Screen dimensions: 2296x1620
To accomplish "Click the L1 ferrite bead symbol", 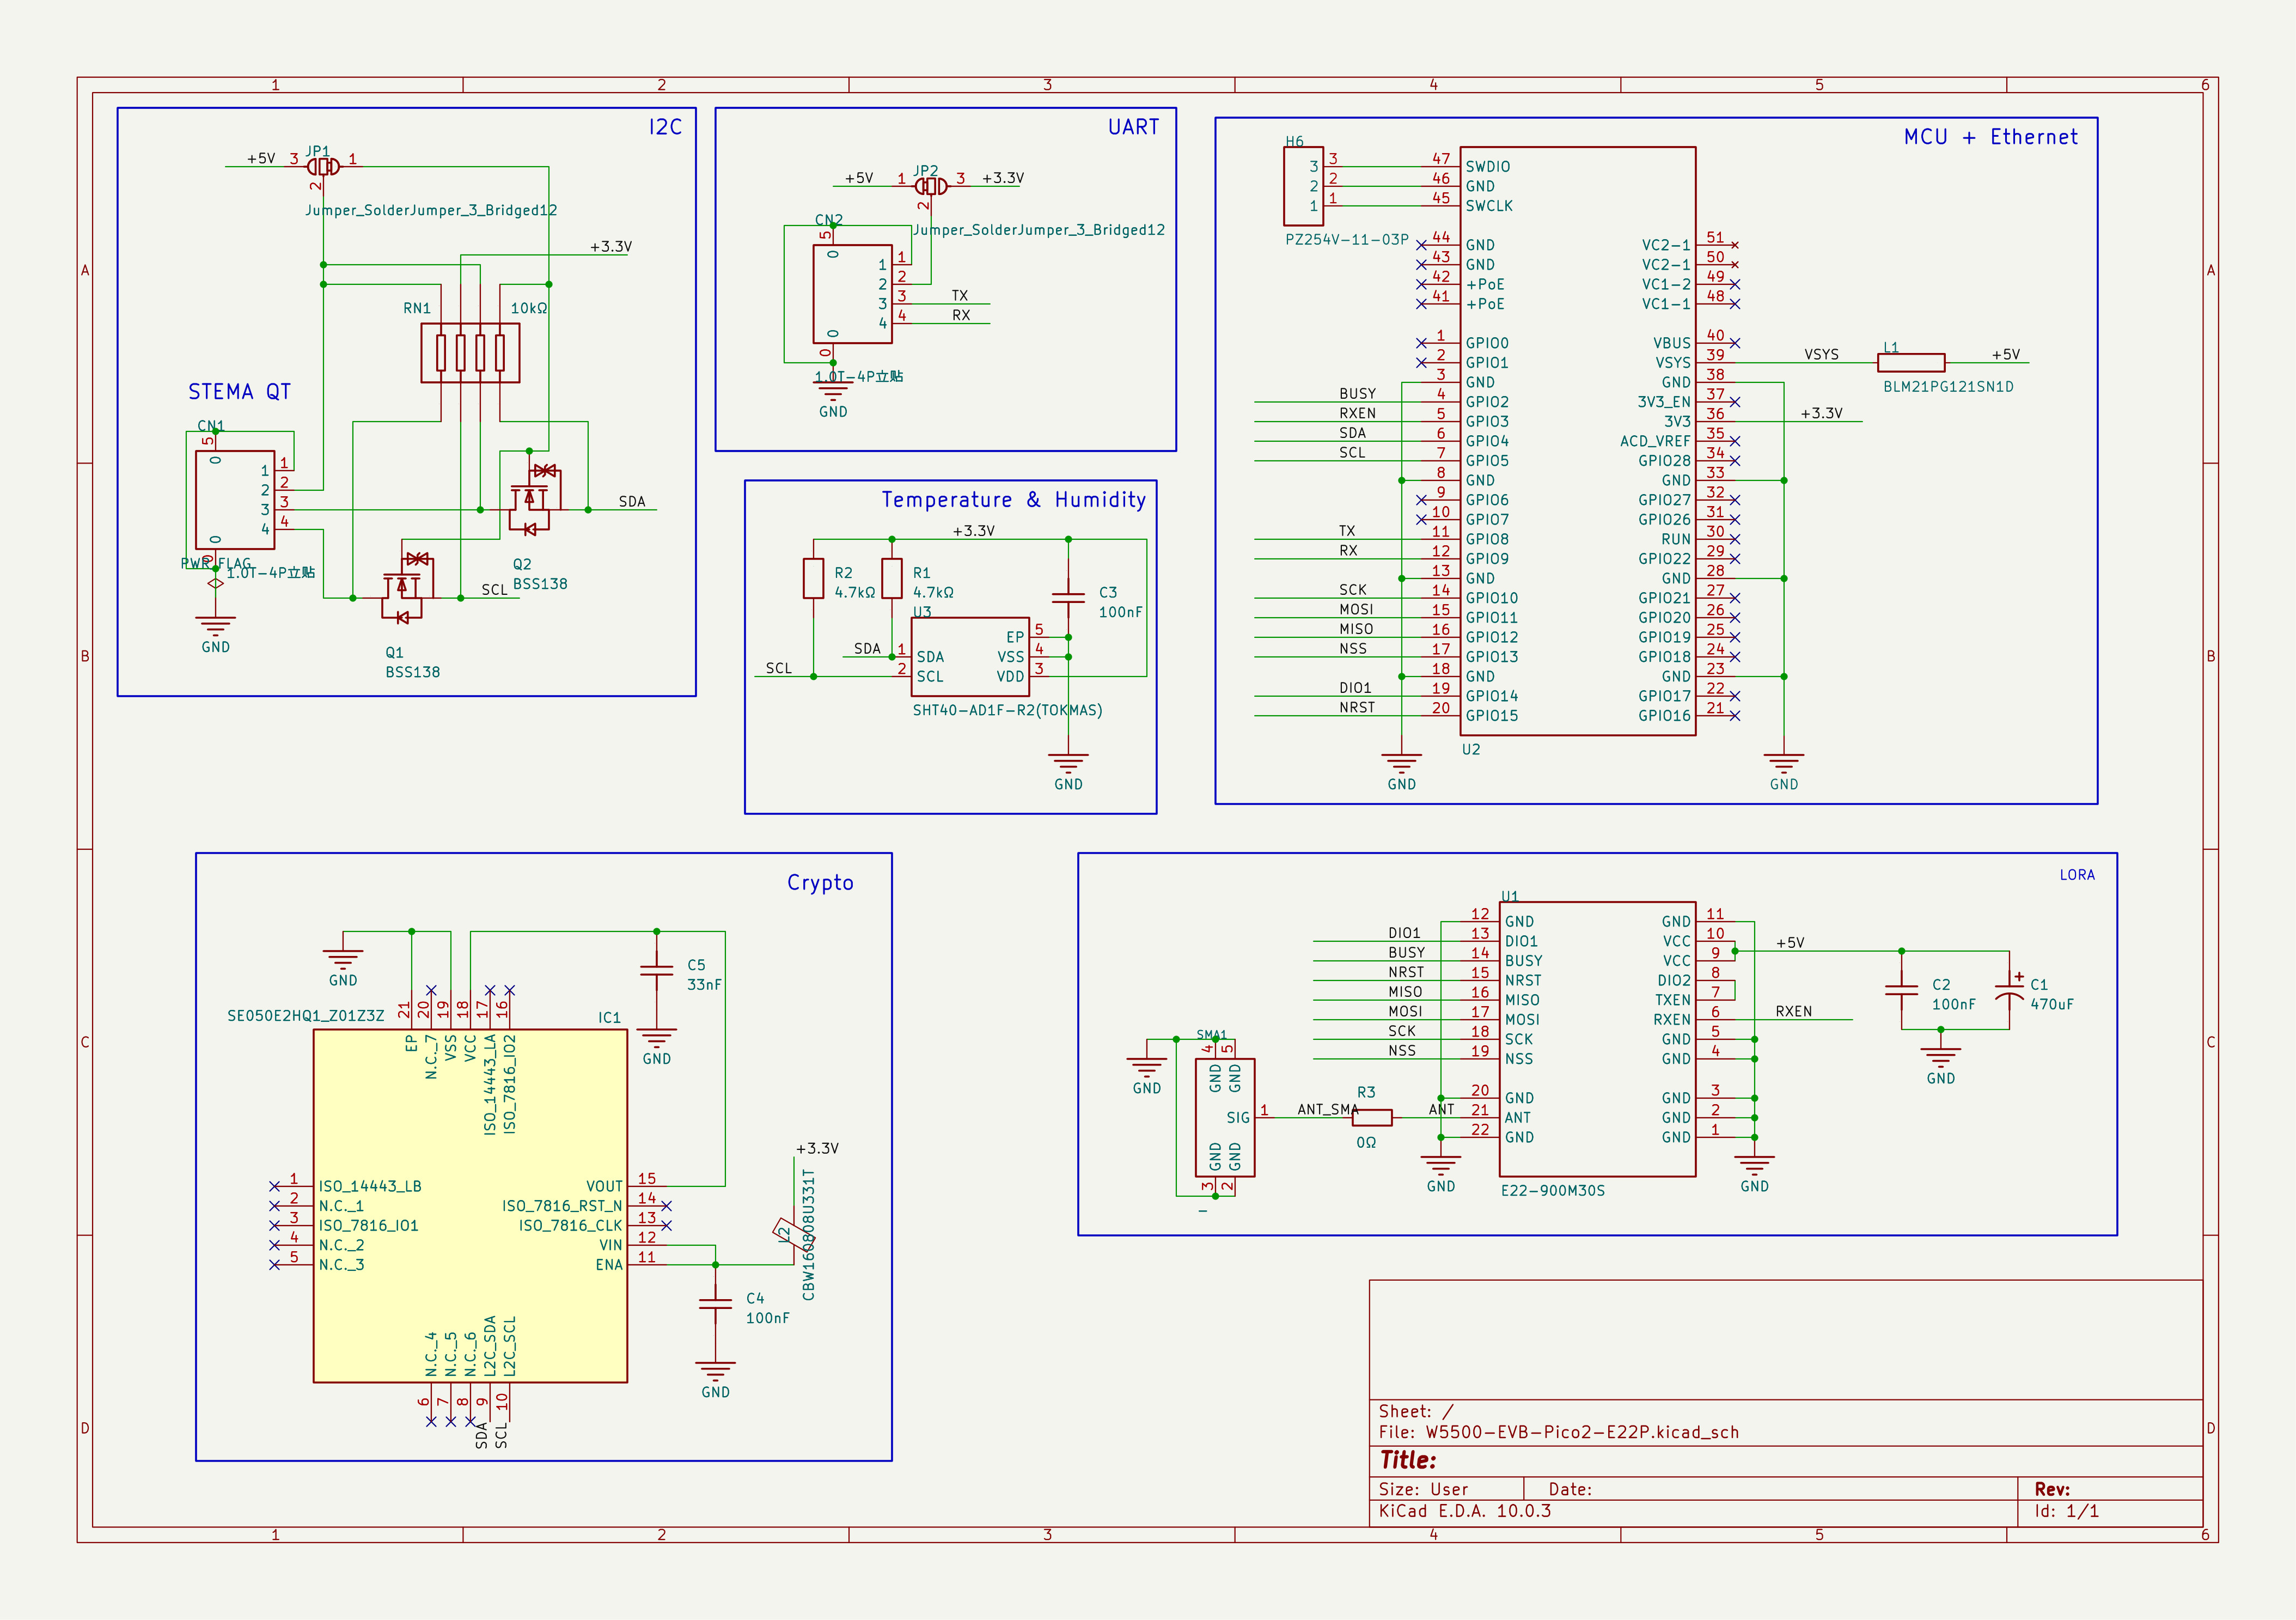I will (1911, 363).
